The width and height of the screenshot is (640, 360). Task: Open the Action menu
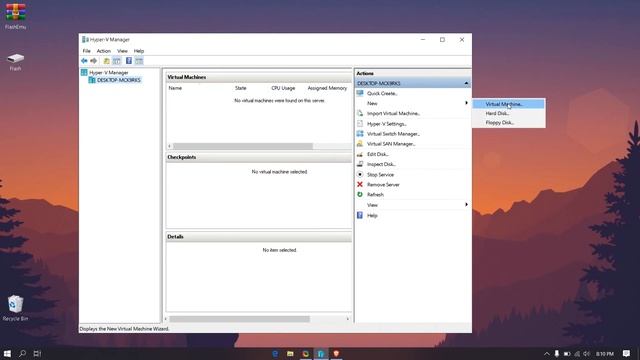tap(104, 51)
